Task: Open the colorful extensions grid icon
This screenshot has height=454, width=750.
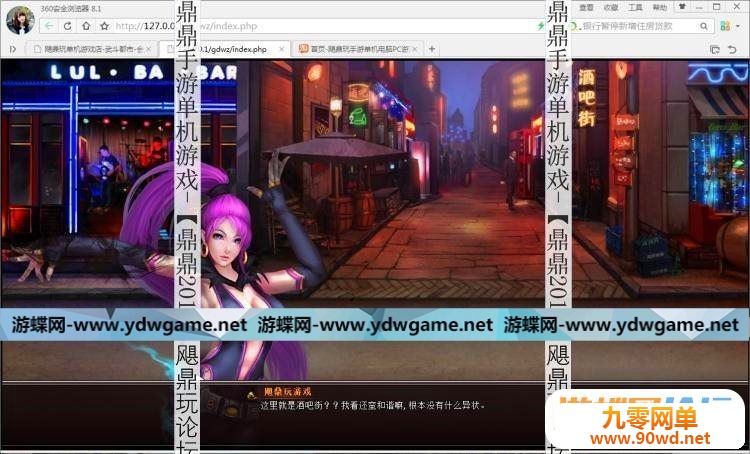Action: (725, 26)
